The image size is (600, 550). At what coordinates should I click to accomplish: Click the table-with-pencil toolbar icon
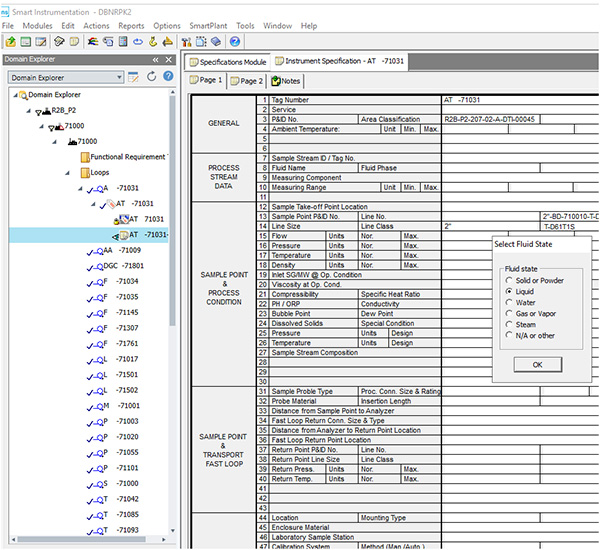pyautogui.click(x=41, y=41)
